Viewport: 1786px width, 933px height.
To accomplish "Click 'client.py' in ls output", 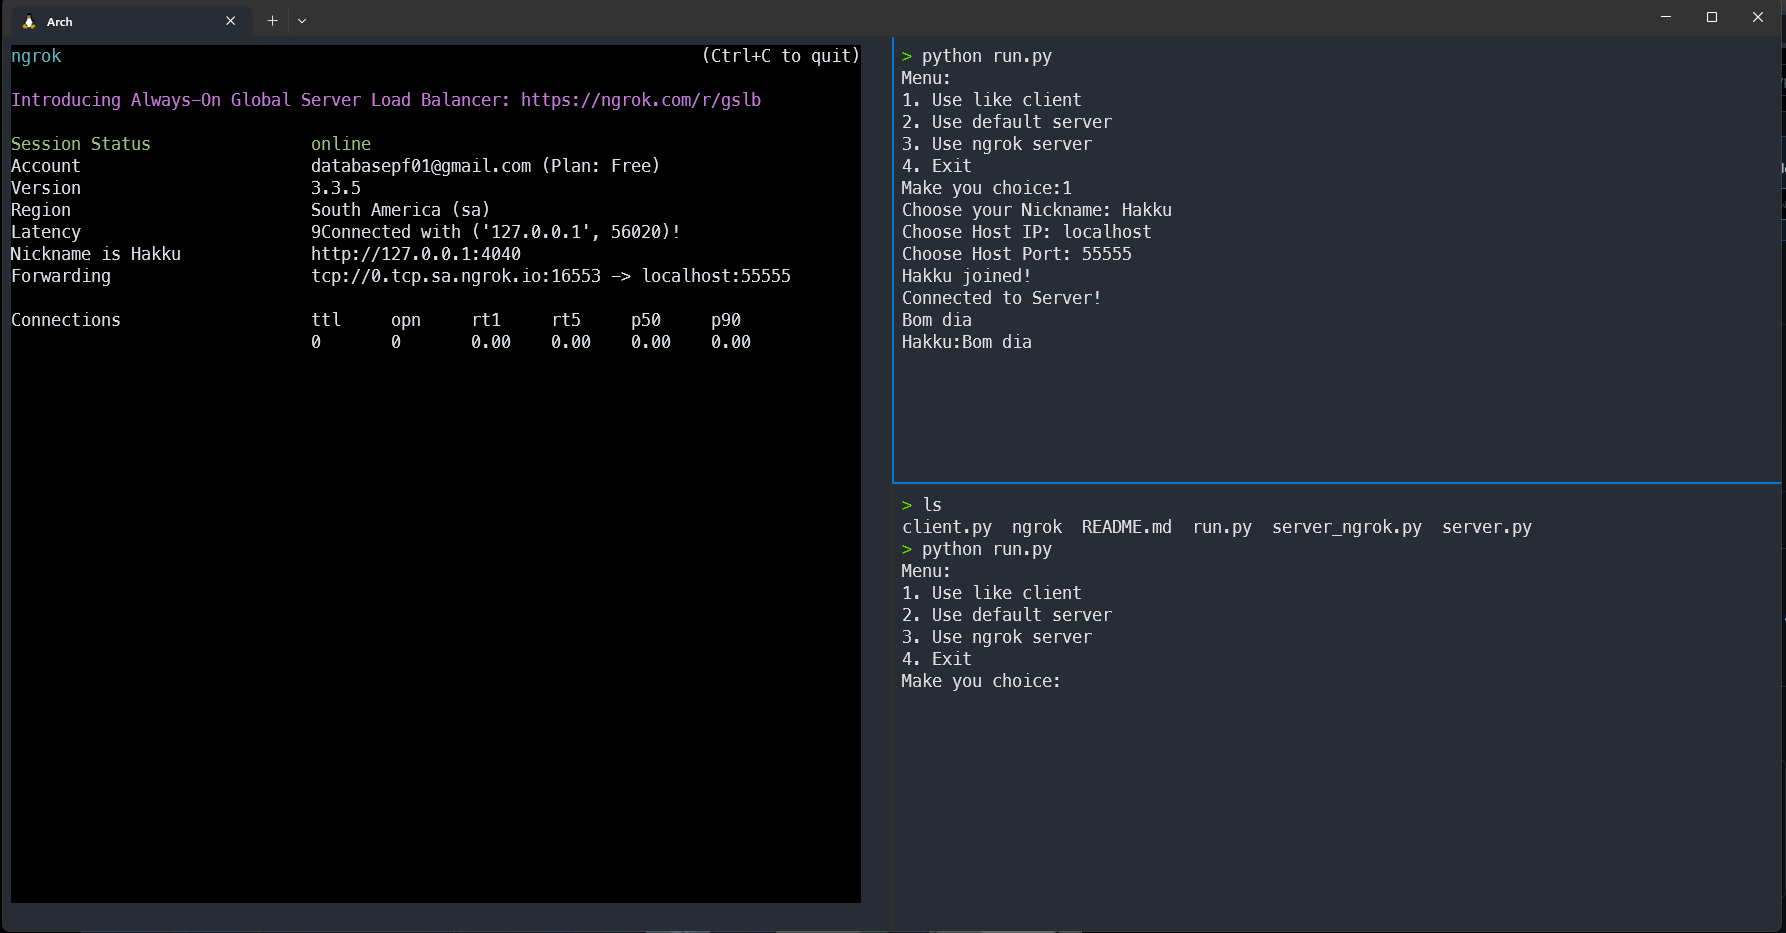I will coord(947,527).
